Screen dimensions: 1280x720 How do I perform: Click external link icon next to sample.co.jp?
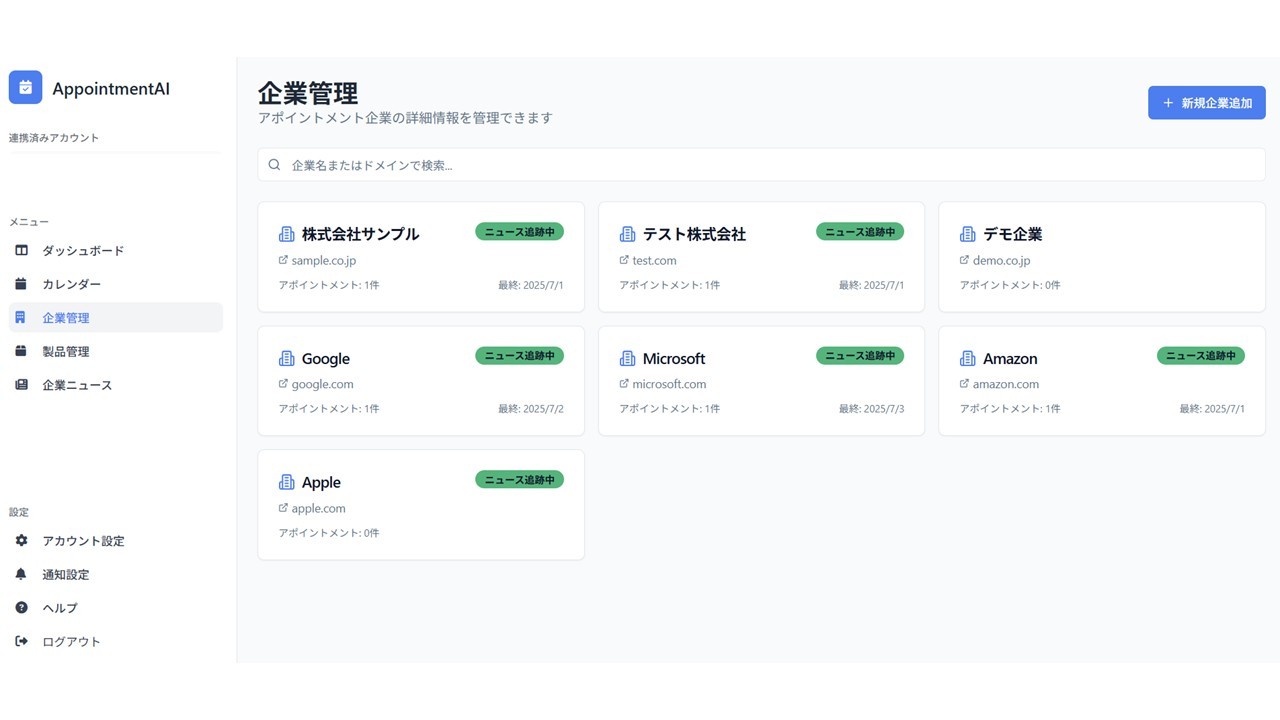coord(283,260)
